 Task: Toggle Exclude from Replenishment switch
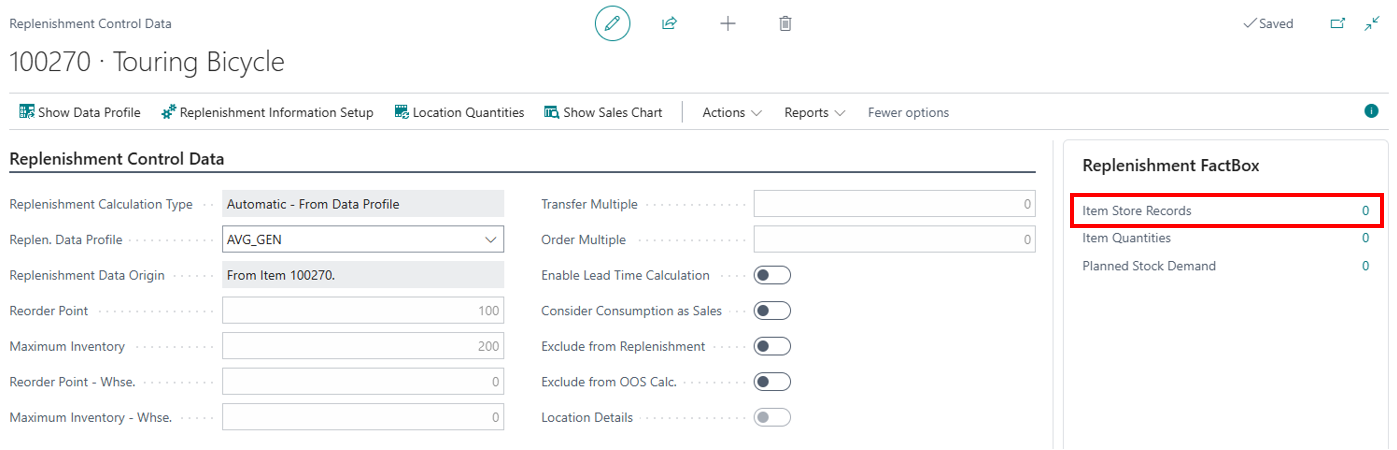point(773,346)
